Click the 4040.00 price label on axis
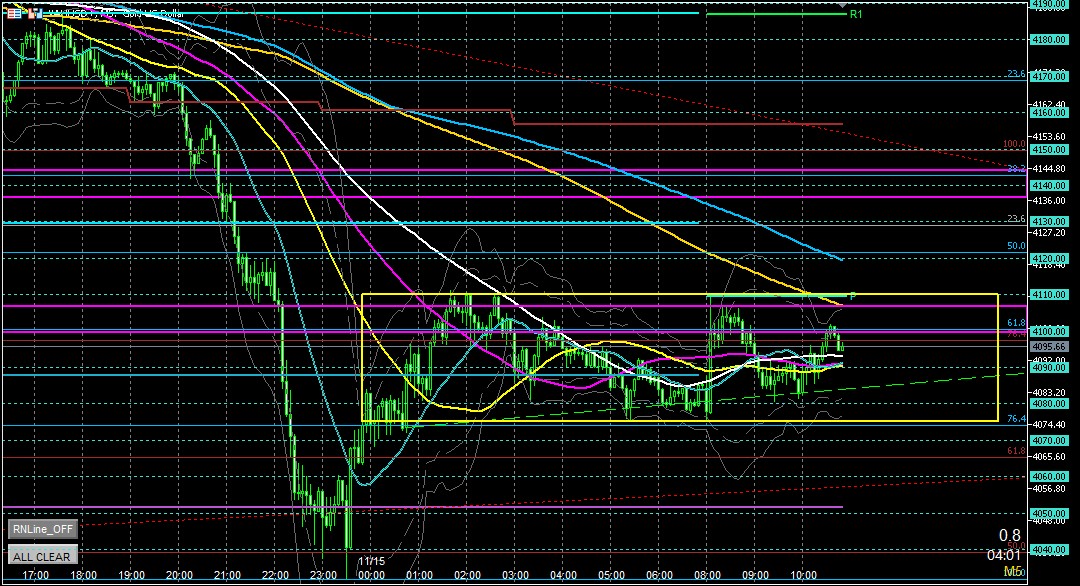 (1049, 550)
